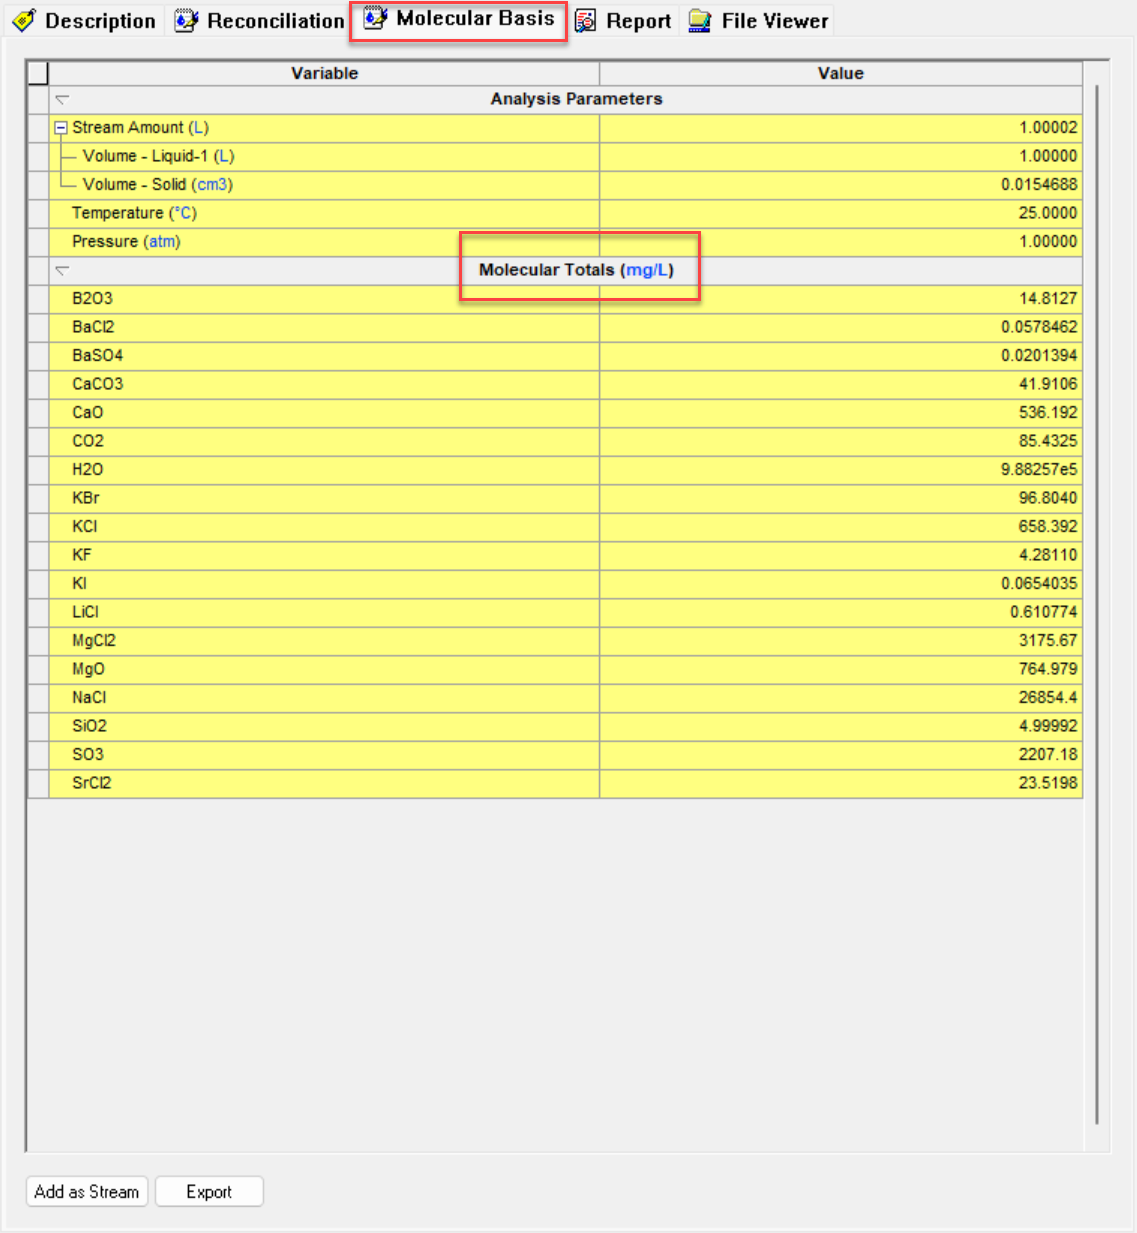Select the BaSO4 row label

[97, 356]
